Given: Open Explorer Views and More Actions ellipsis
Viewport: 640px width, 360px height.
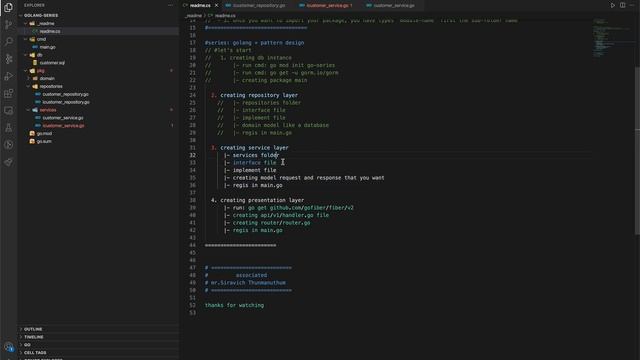Looking at the screenshot, I should pyautogui.click(x=171, y=5).
